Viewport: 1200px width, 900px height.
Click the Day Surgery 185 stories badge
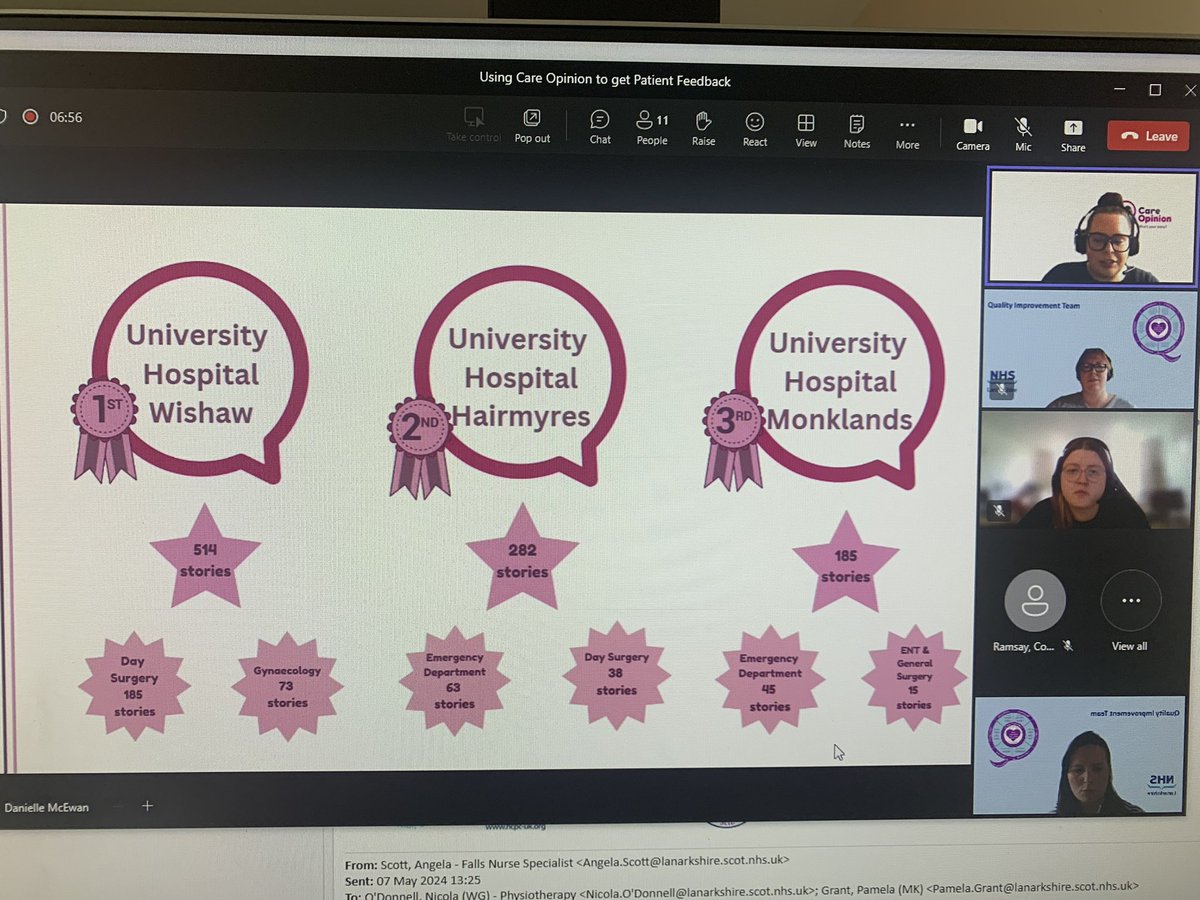(134, 686)
